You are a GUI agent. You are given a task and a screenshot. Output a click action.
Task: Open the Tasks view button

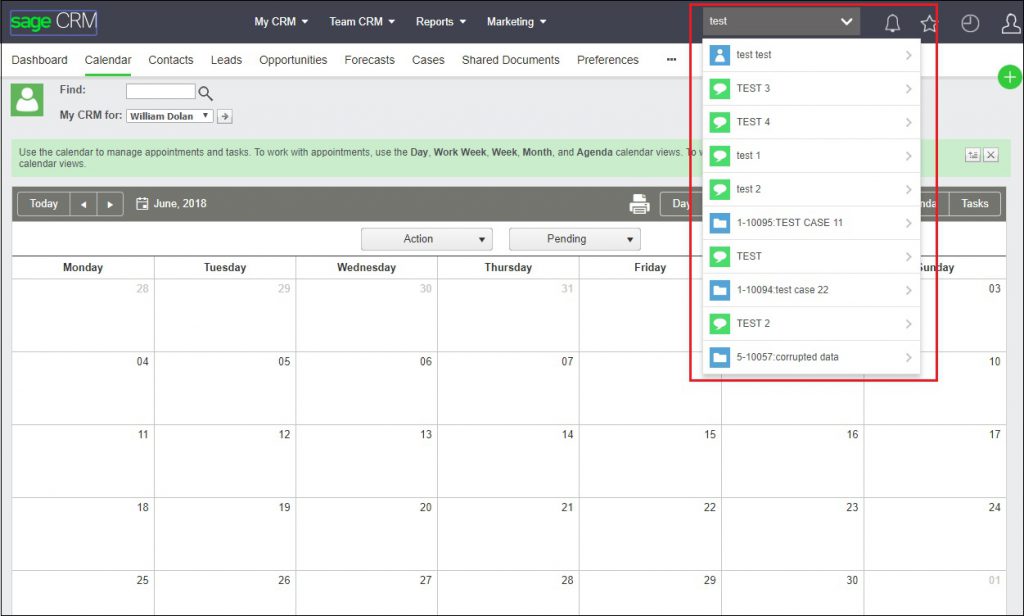[973, 203]
